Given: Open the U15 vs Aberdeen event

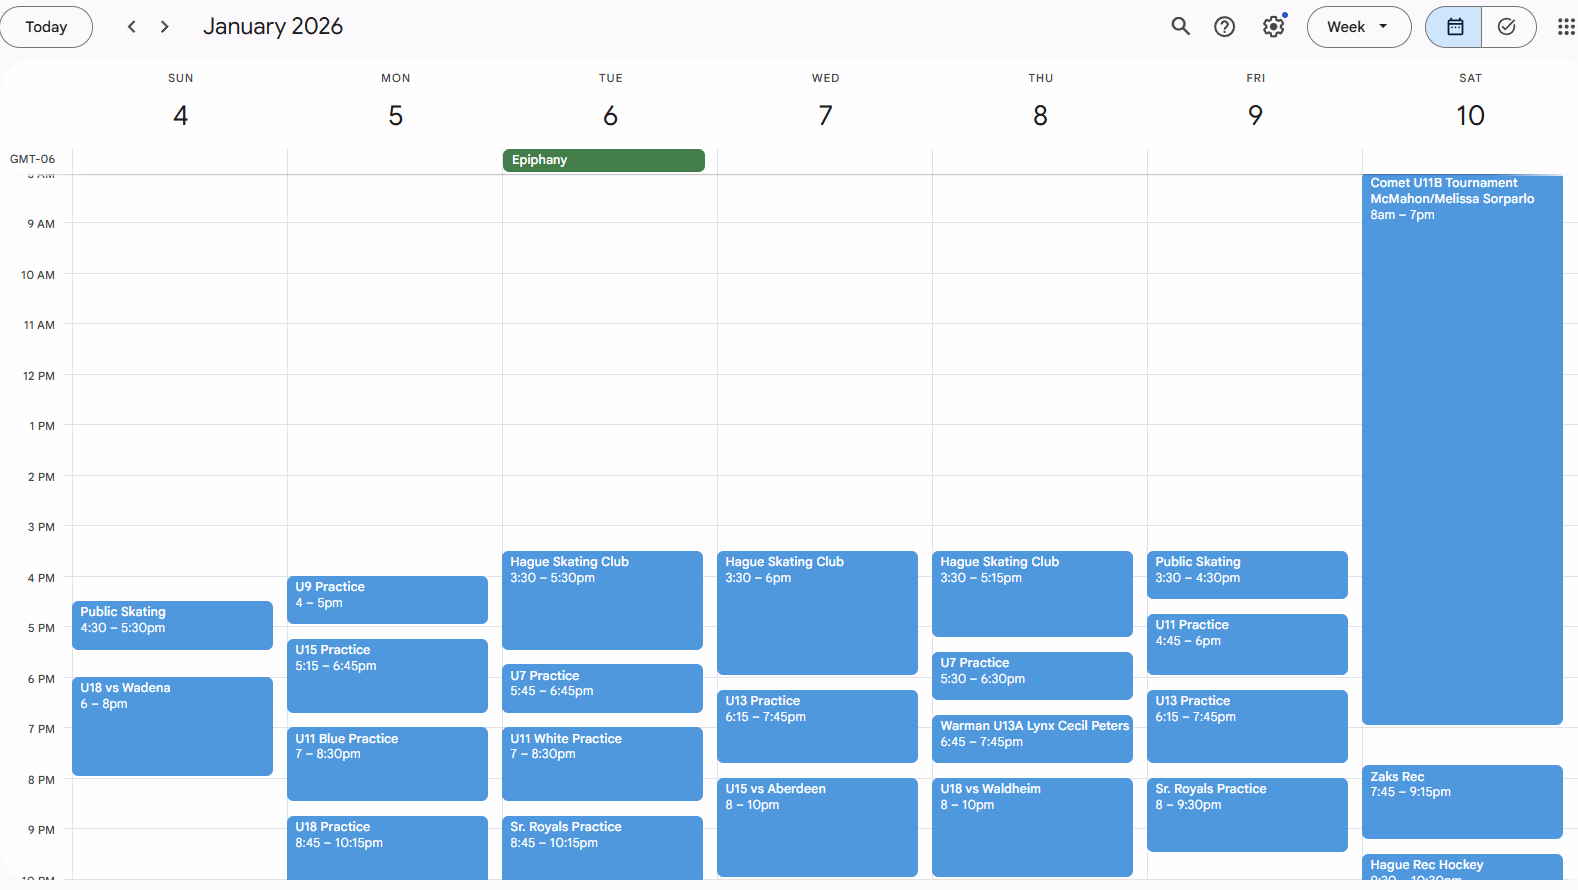Looking at the screenshot, I should click(x=816, y=826).
